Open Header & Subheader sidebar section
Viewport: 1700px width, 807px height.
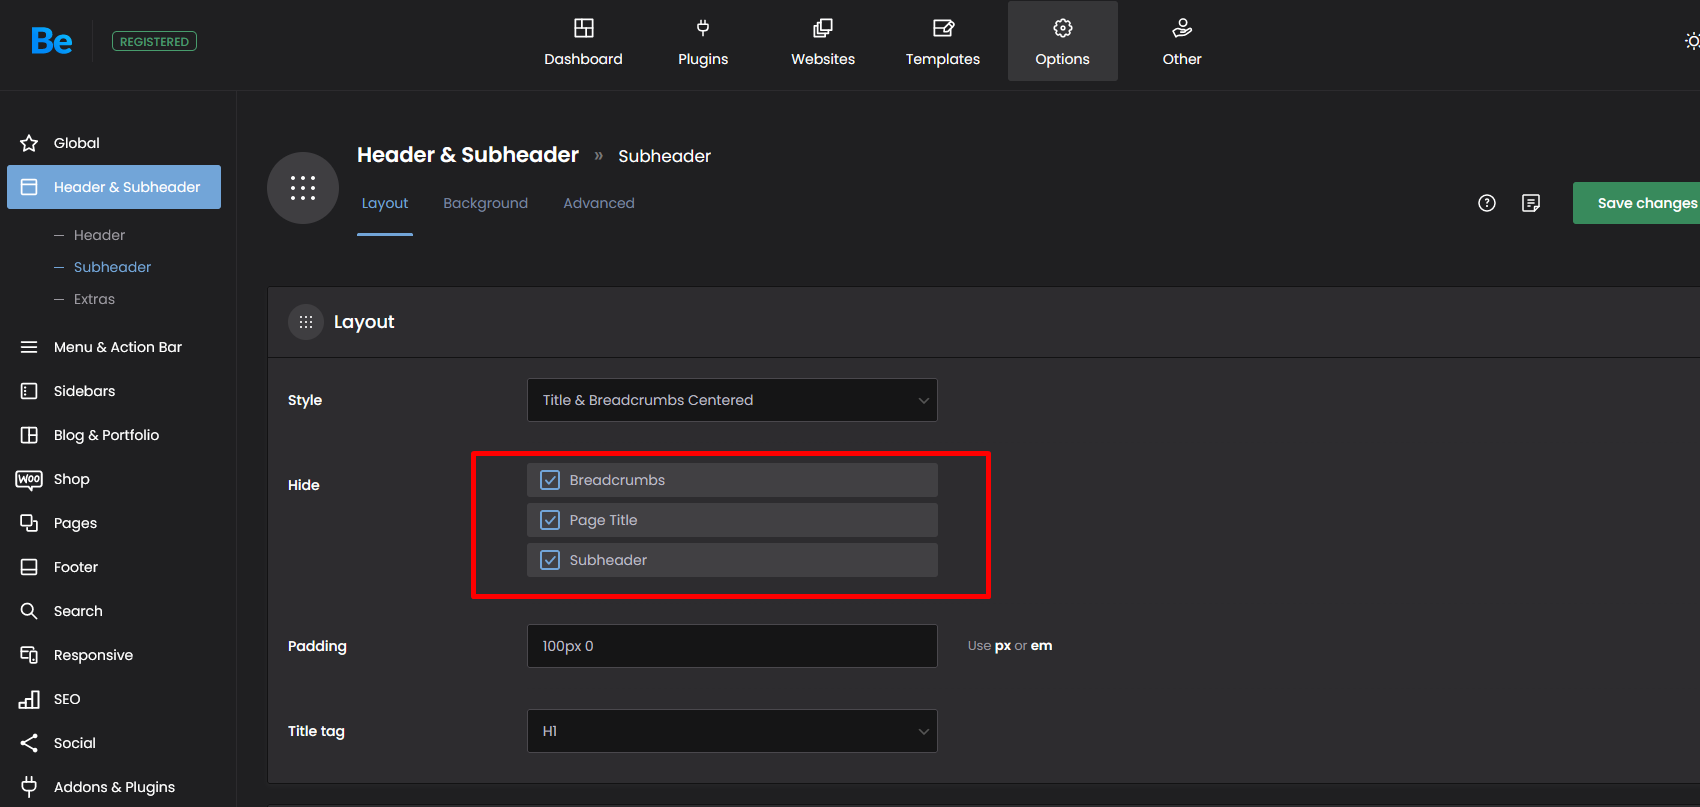114,187
